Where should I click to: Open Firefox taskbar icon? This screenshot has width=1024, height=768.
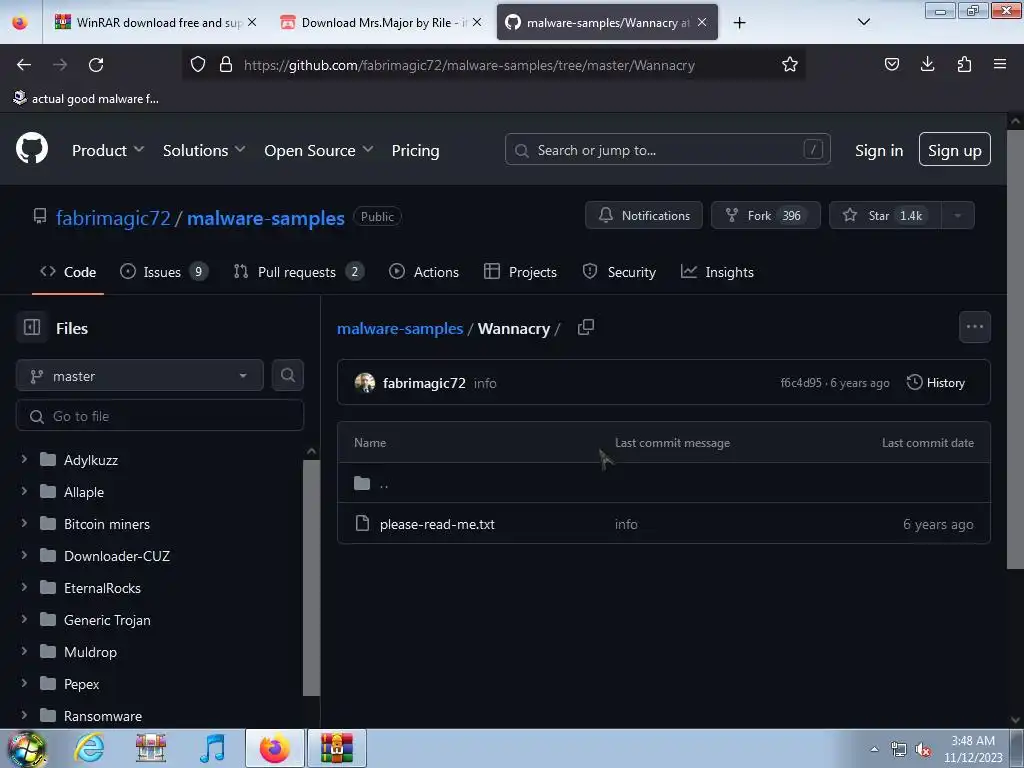[x=274, y=748]
